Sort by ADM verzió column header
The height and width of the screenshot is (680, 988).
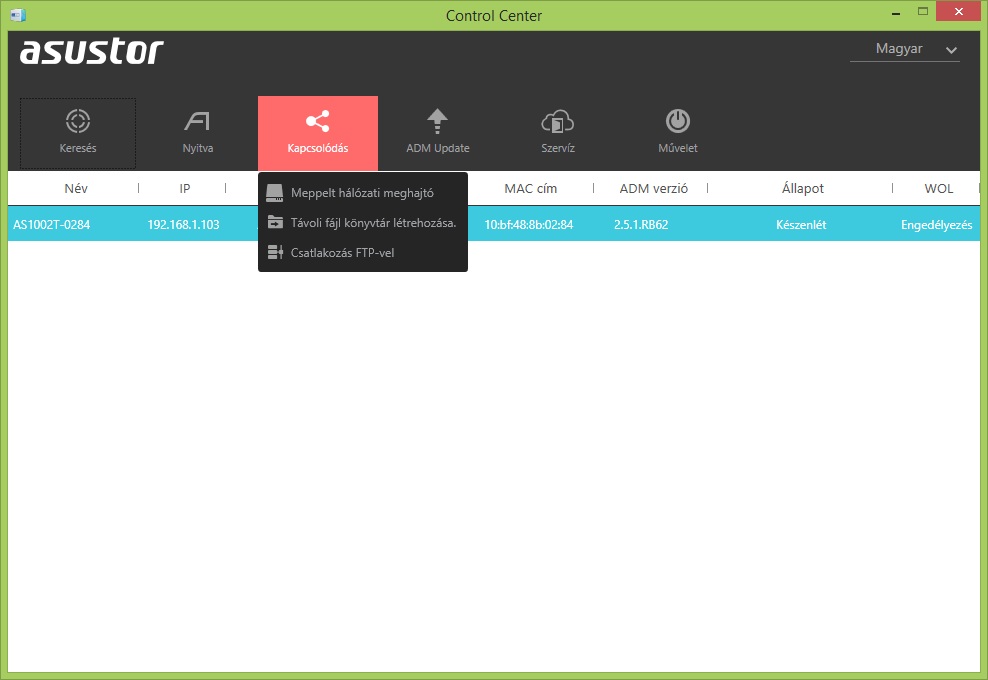tap(653, 188)
